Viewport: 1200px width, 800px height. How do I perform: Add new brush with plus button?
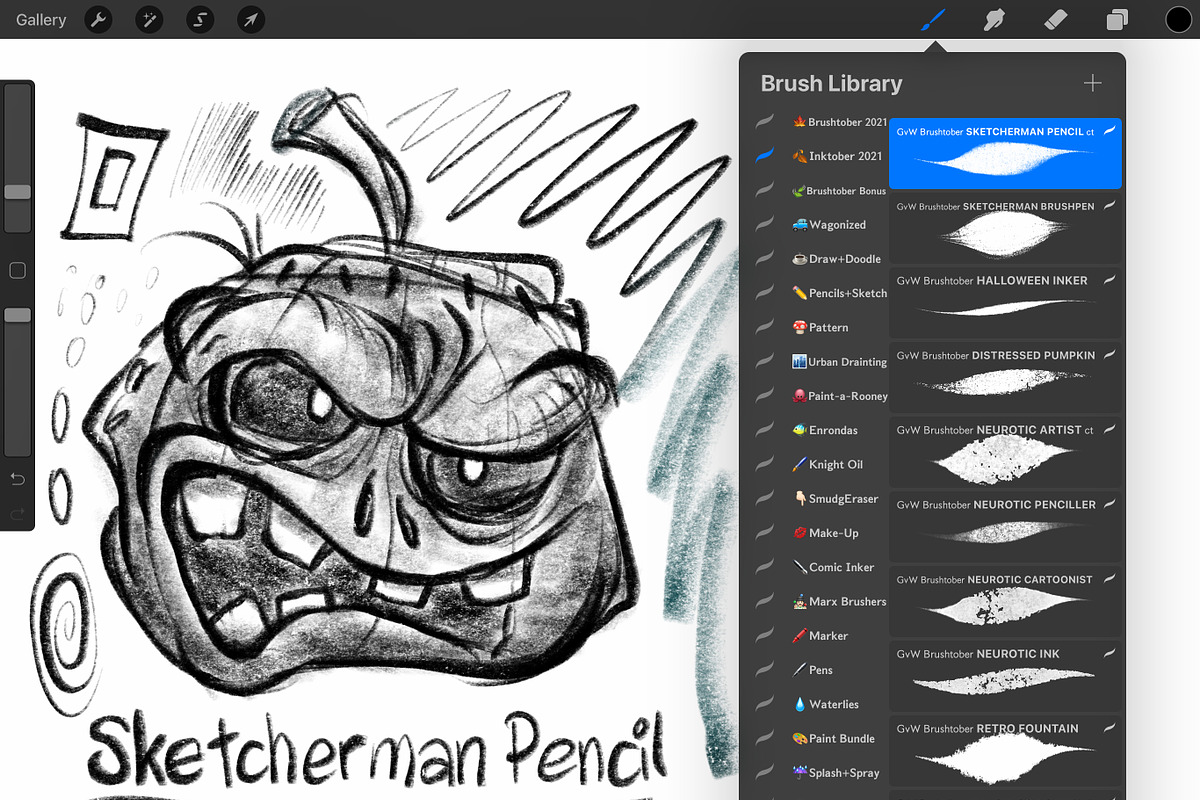point(1093,83)
